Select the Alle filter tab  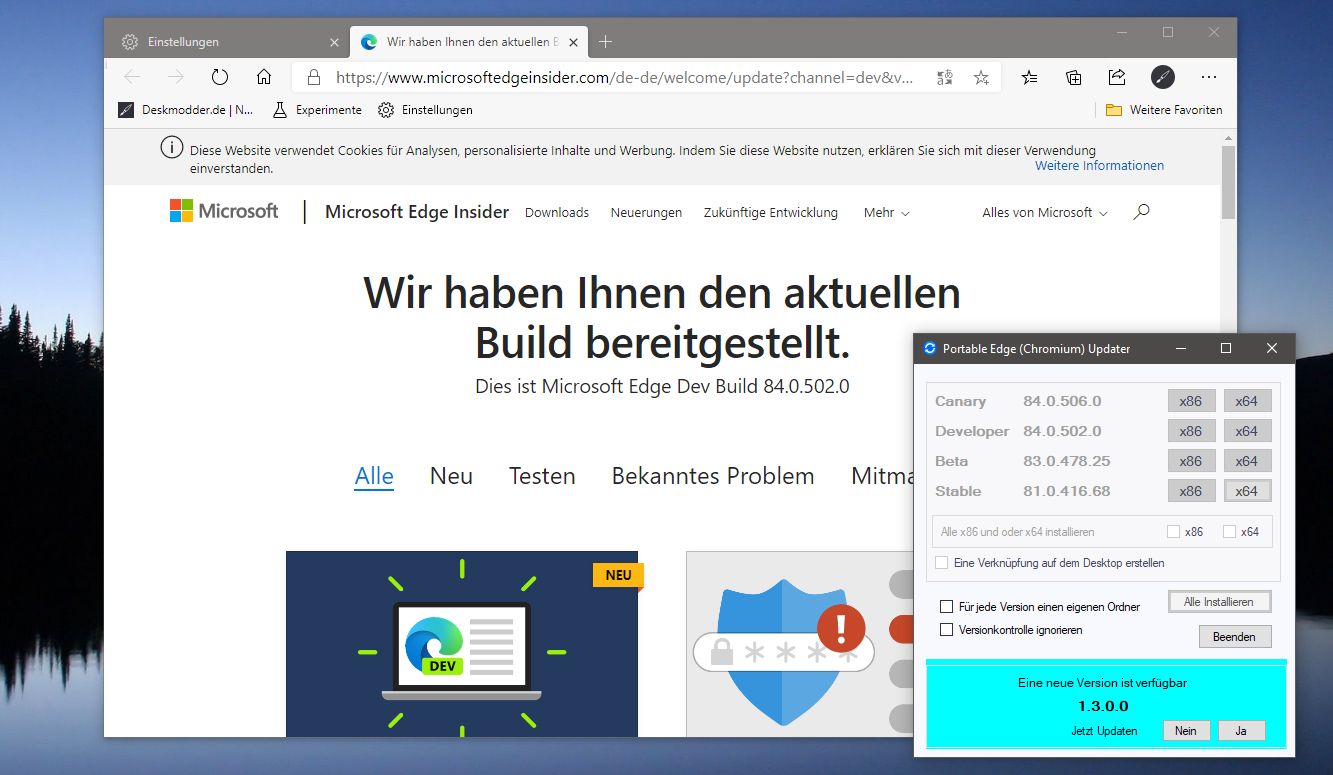374,476
